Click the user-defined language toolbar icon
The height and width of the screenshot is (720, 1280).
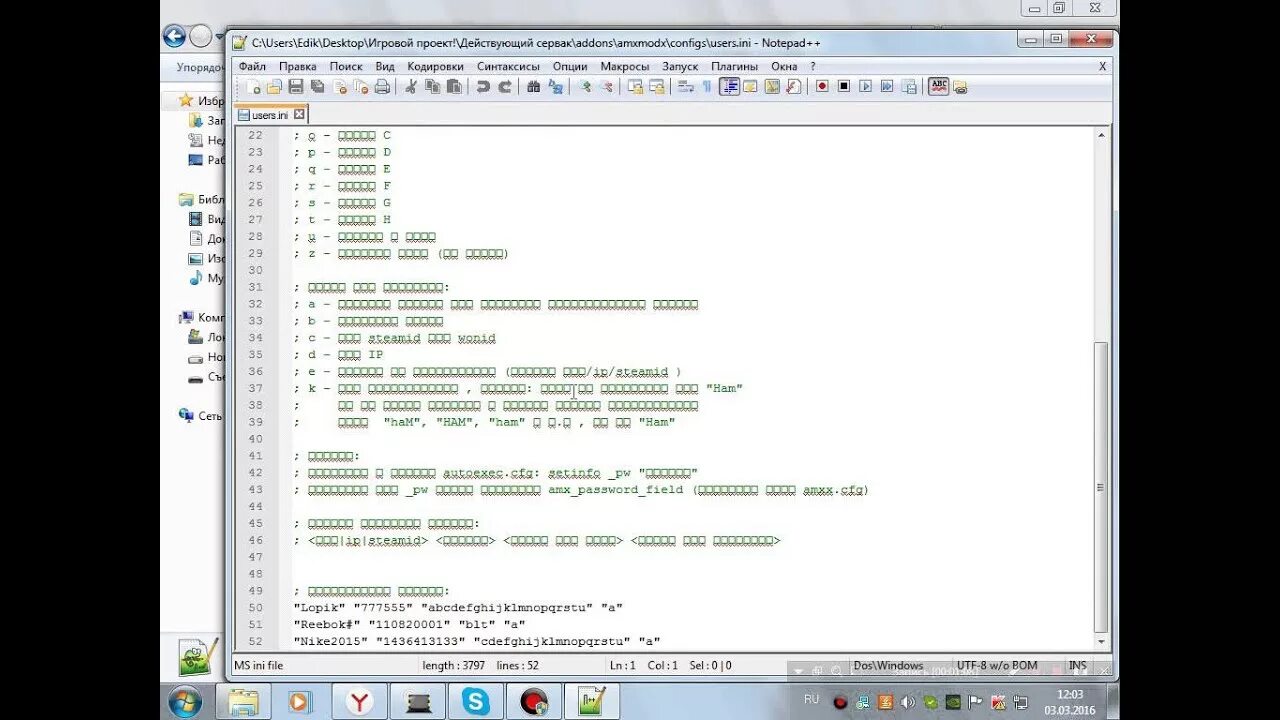(750, 87)
